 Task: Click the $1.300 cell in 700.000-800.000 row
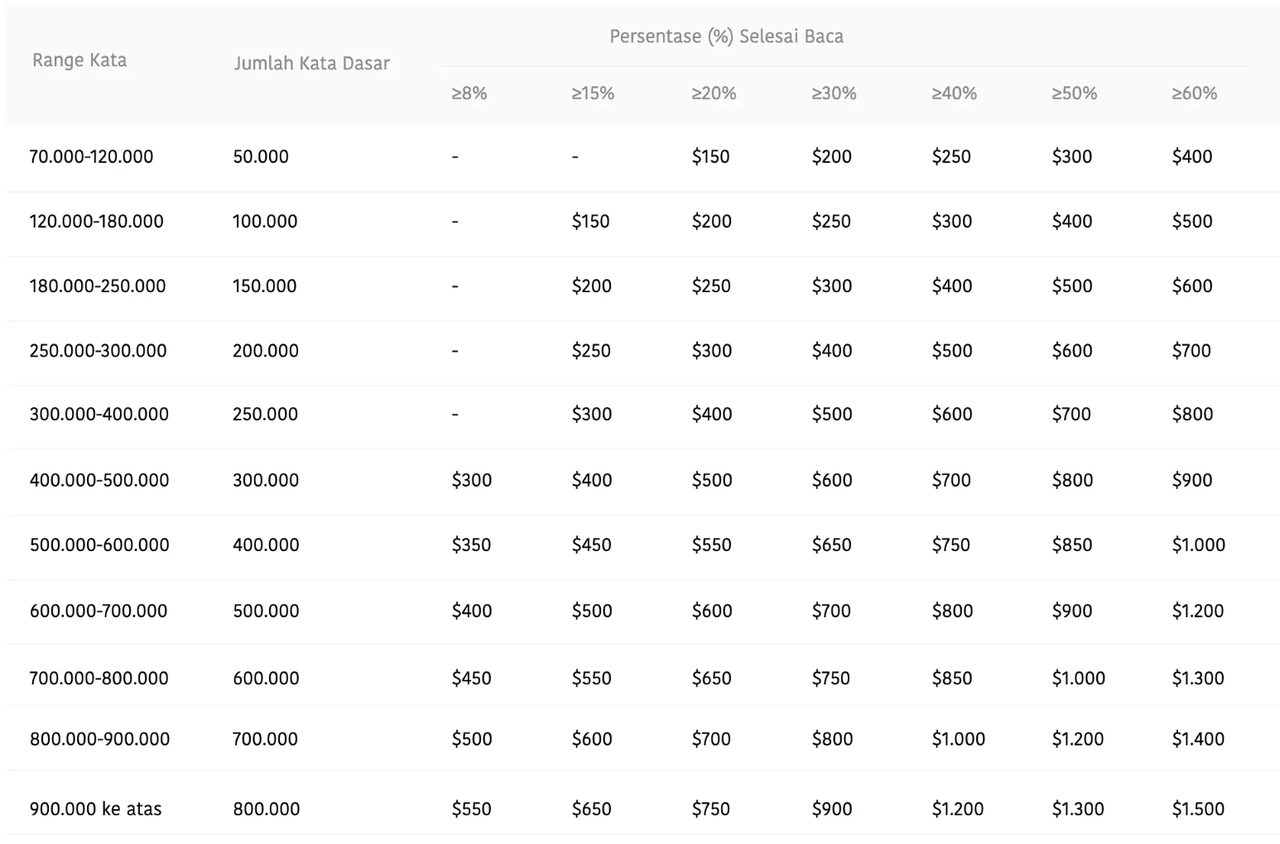tap(1198, 678)
